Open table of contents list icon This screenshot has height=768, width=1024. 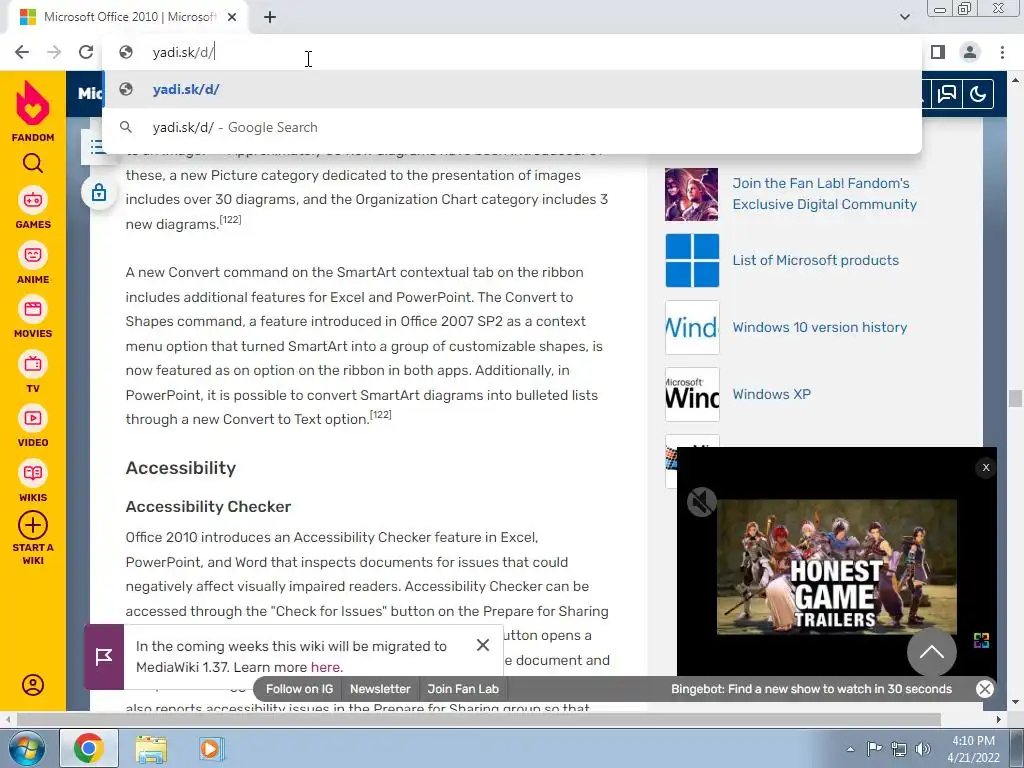coord(97,147)
